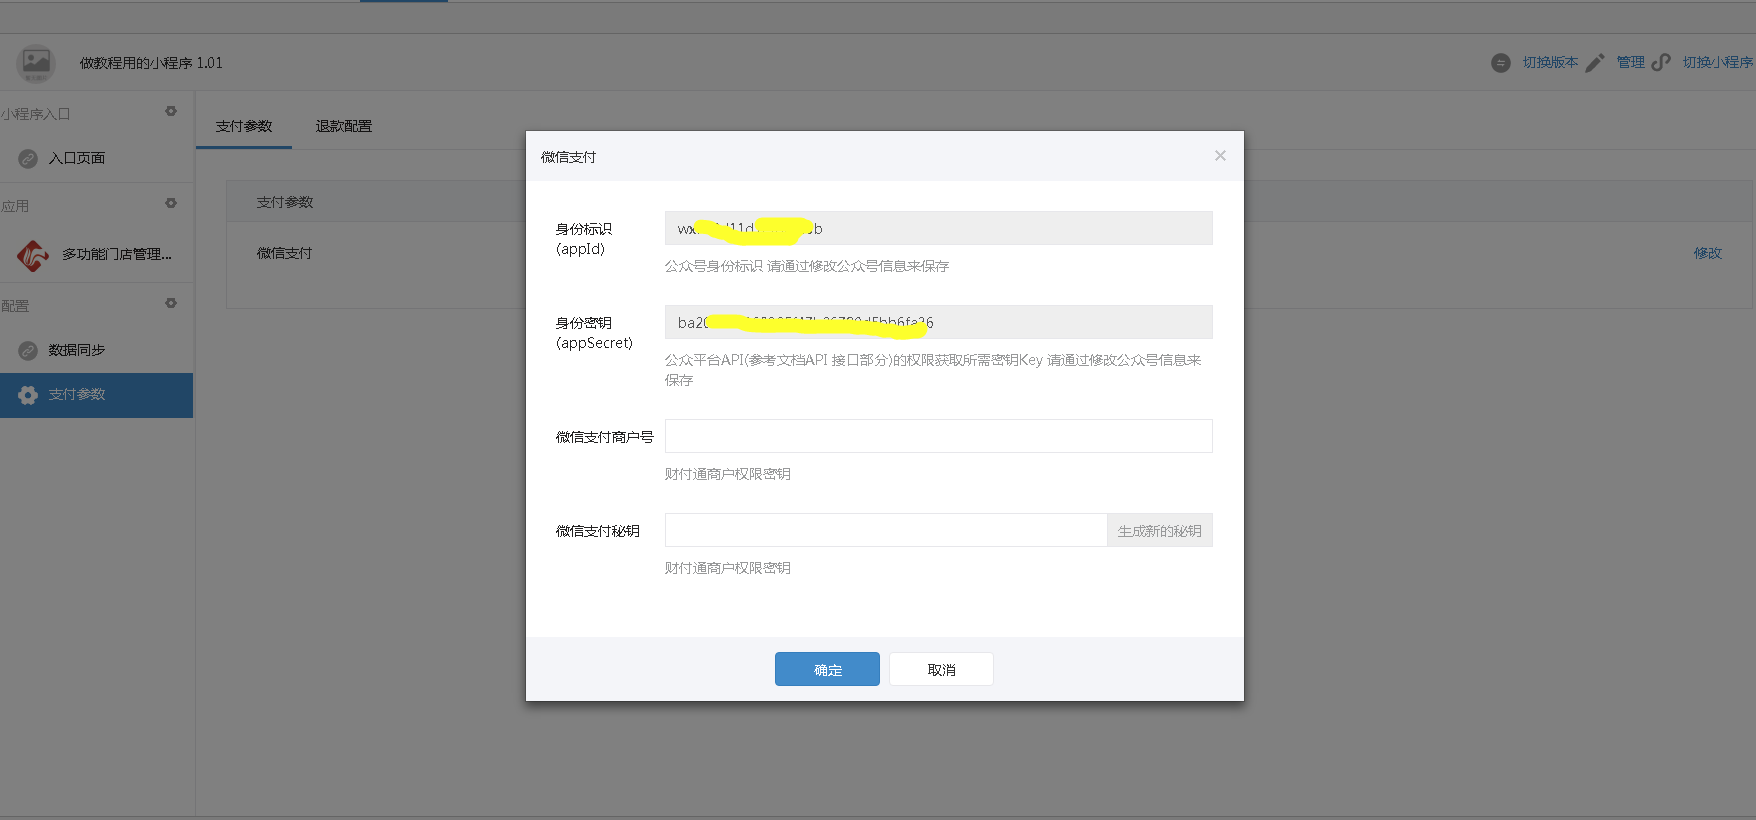Focus the 微信支付商户号 input field

[x=938, y=436]
